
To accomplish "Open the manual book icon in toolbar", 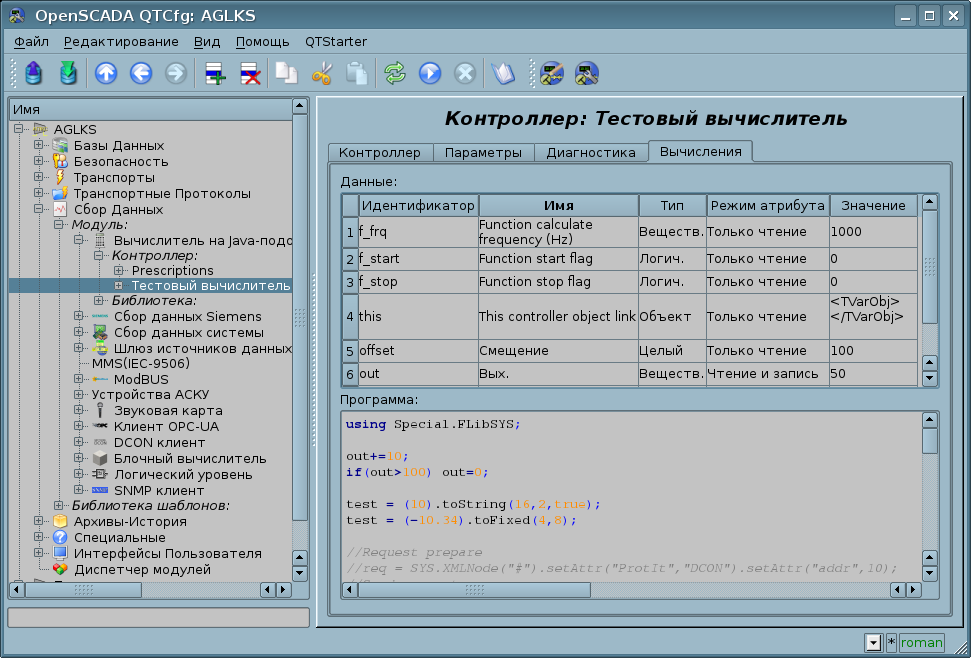I will [x=502, y=73].
